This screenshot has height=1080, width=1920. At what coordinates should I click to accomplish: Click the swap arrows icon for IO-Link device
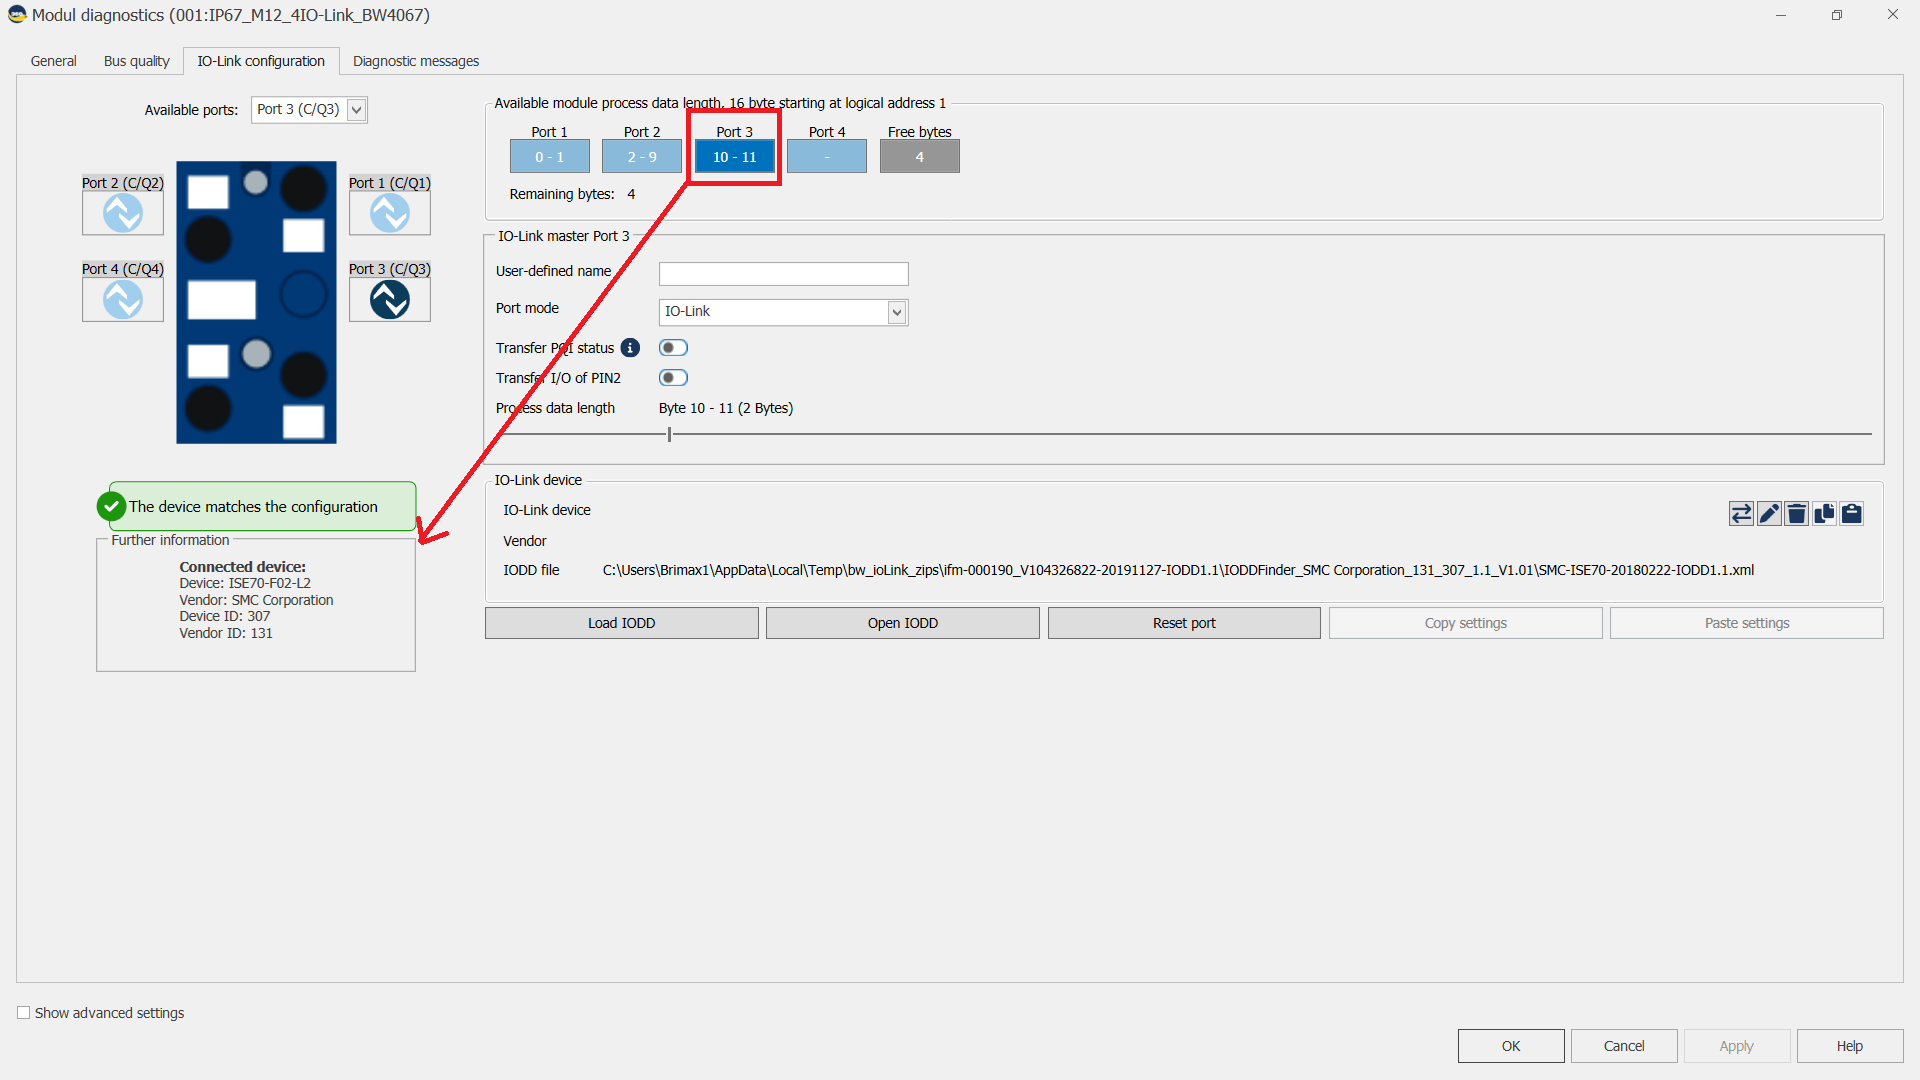1741,514
